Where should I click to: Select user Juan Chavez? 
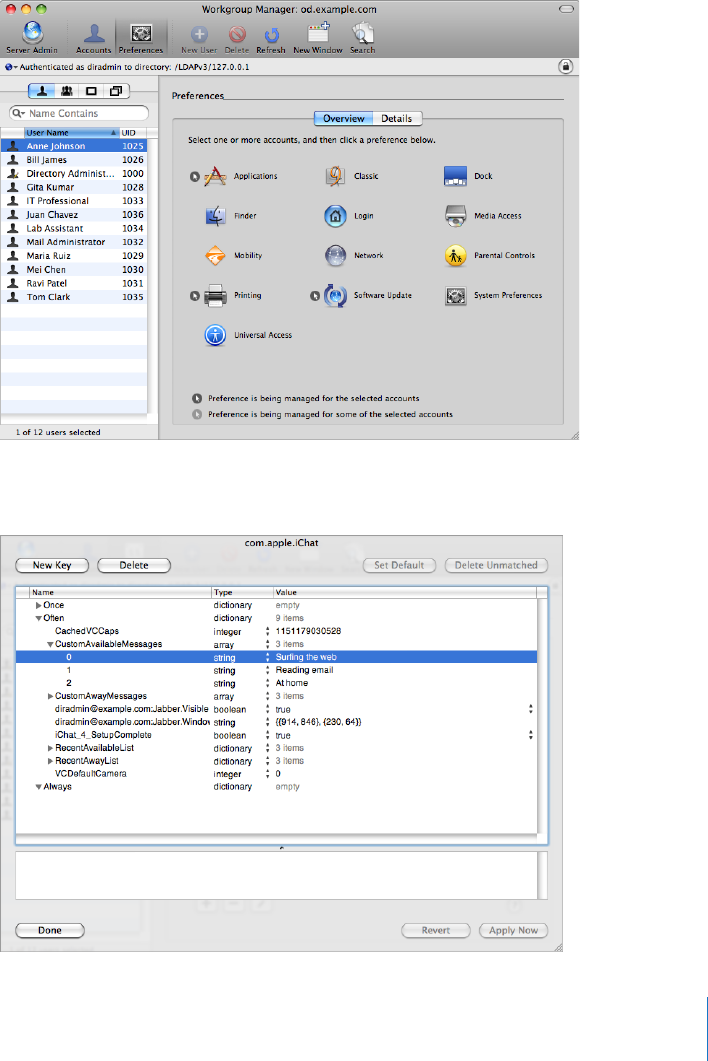click(74, 215)
